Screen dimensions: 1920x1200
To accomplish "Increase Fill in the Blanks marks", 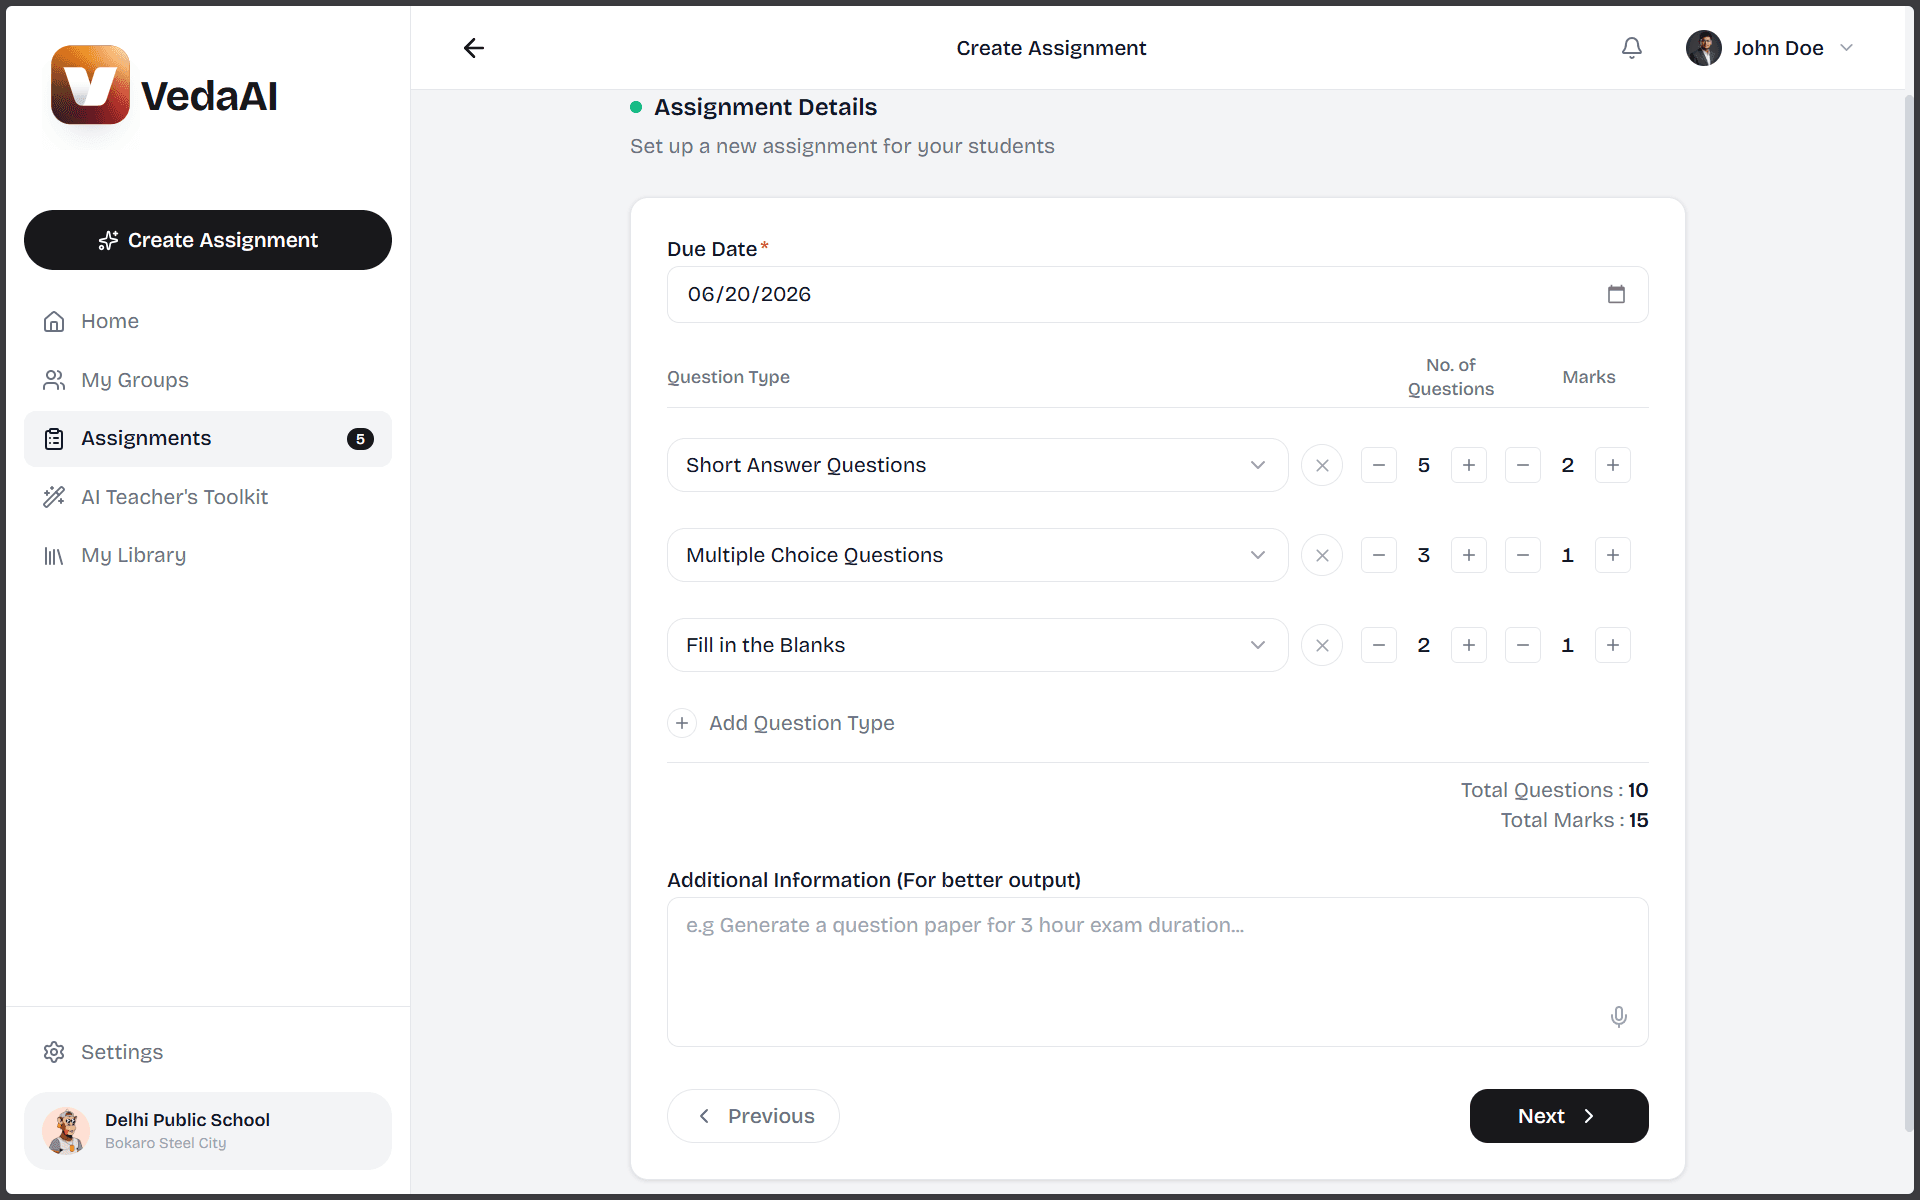I will click(x=1613, y=645).
